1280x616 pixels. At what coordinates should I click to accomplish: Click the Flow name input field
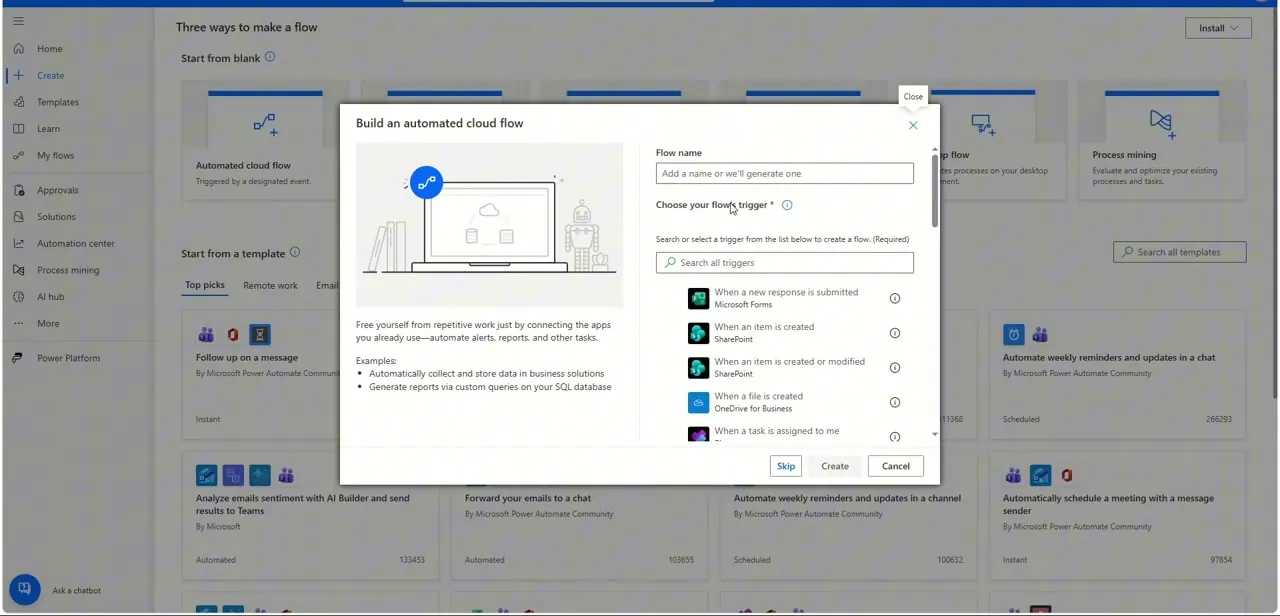click(x=784, y=173)
